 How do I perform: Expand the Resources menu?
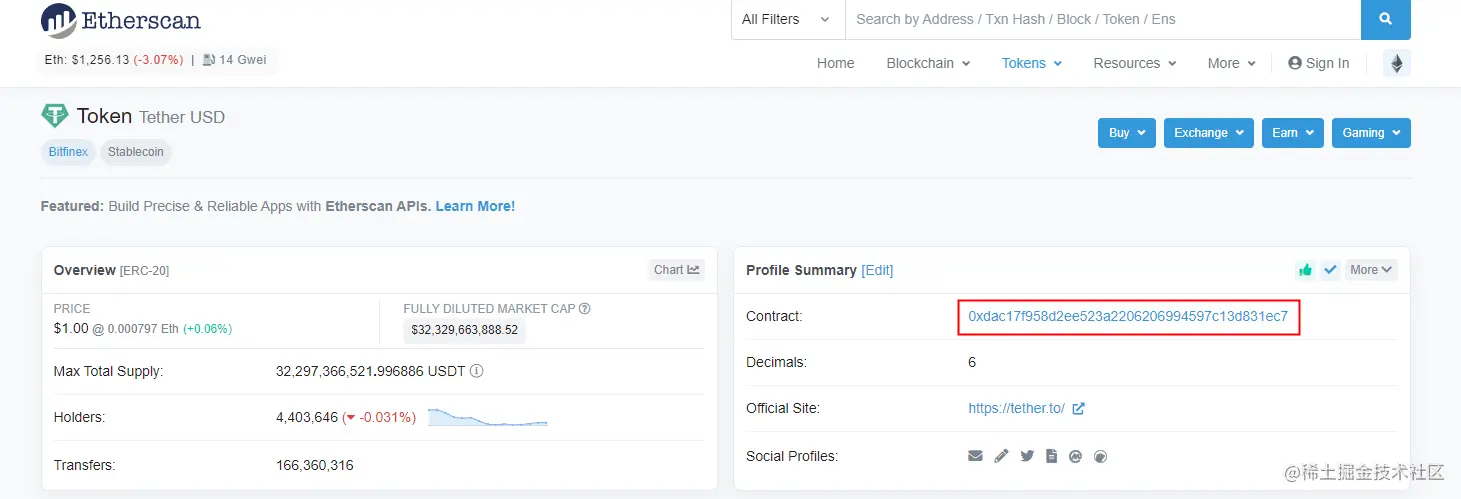pos(1135,63)
